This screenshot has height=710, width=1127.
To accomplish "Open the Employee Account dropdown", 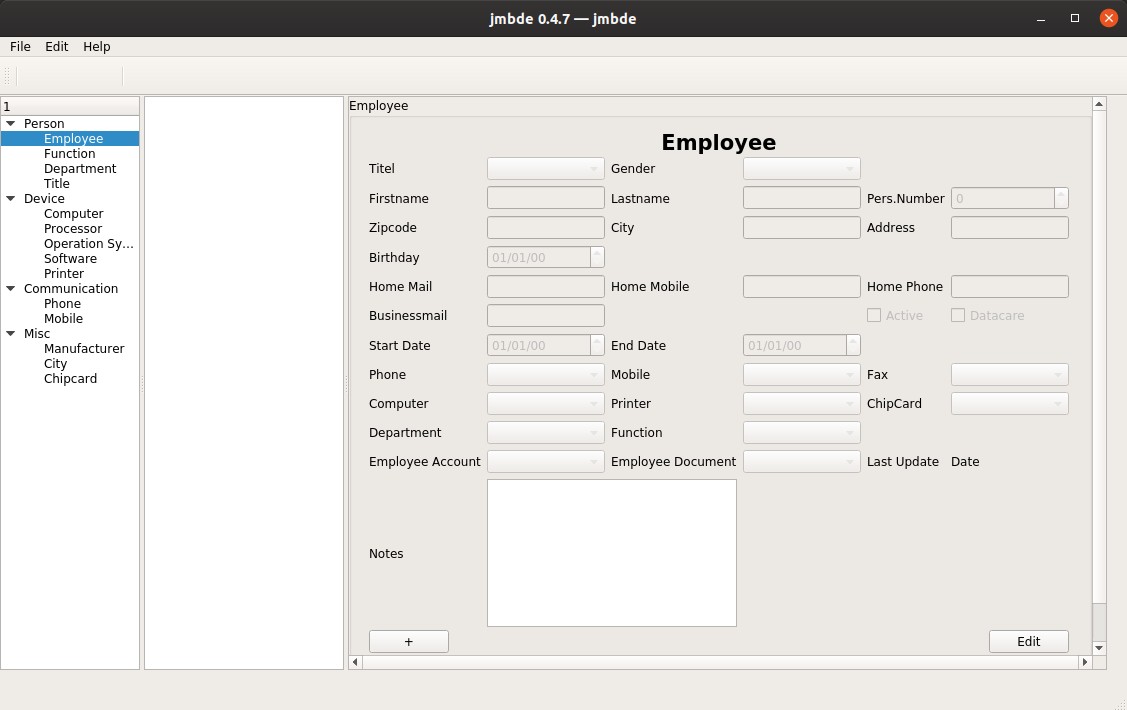I will coord(546,461).
